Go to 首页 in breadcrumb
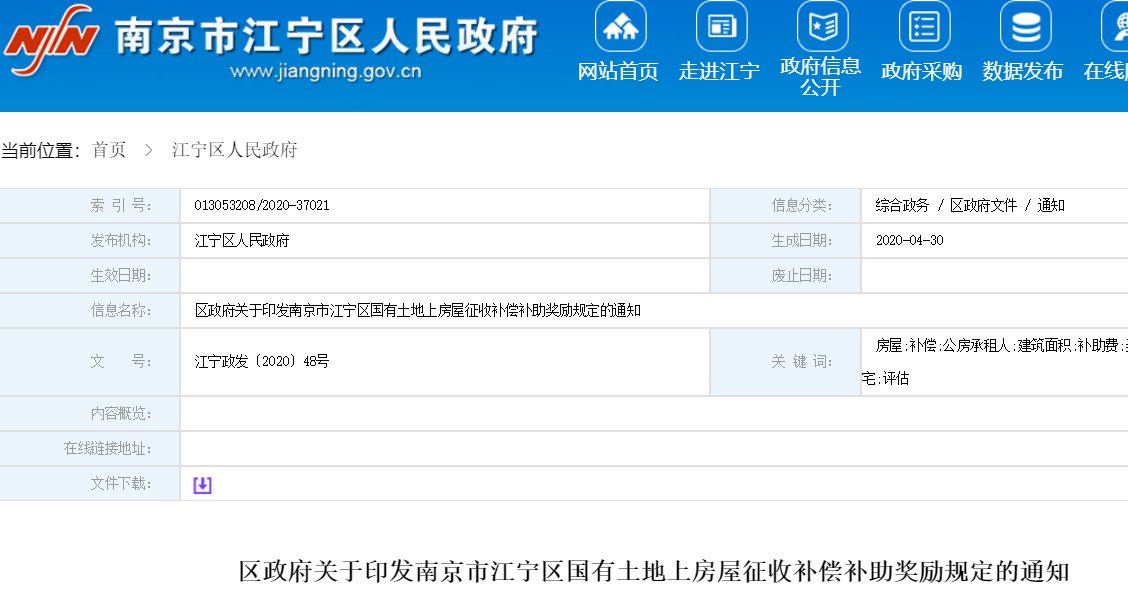This screenshot has height=592, width=1128. (109, 150)
